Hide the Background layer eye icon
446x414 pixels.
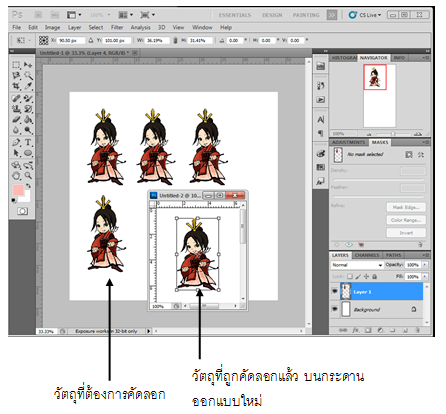click(x=335, y=309)
